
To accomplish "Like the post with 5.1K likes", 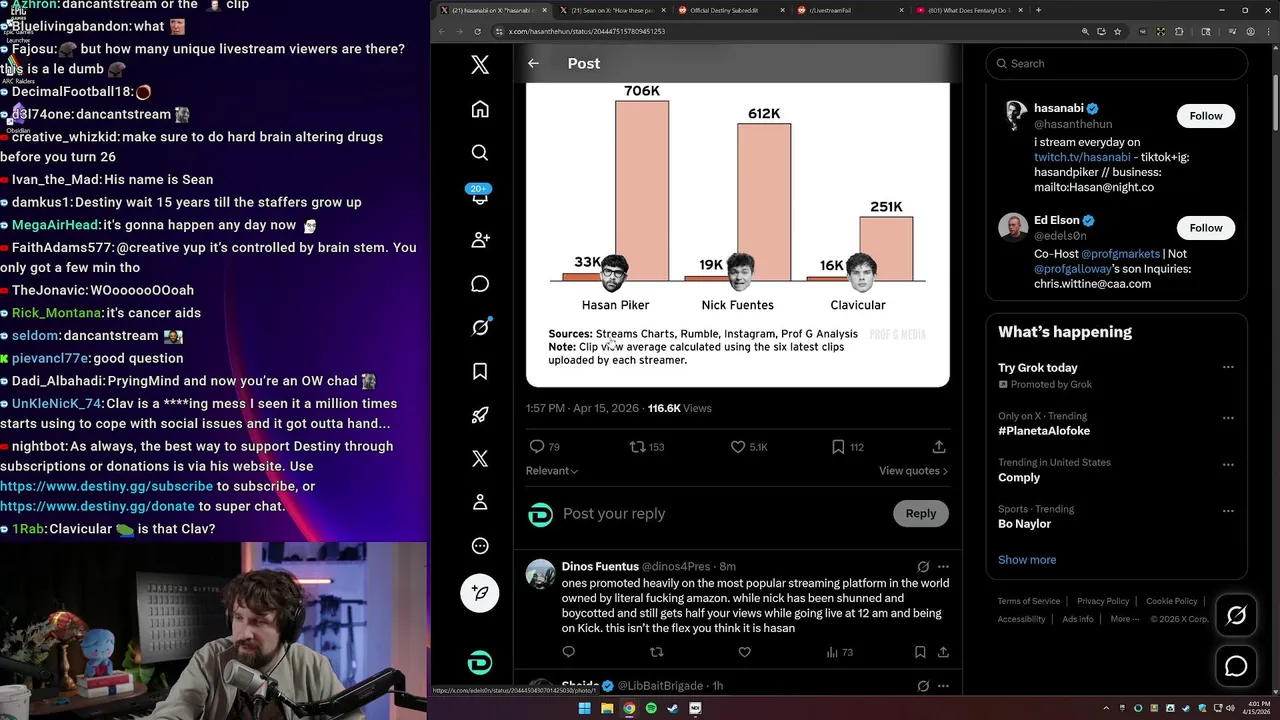I will pyautogui.click(x=748, y=447).
